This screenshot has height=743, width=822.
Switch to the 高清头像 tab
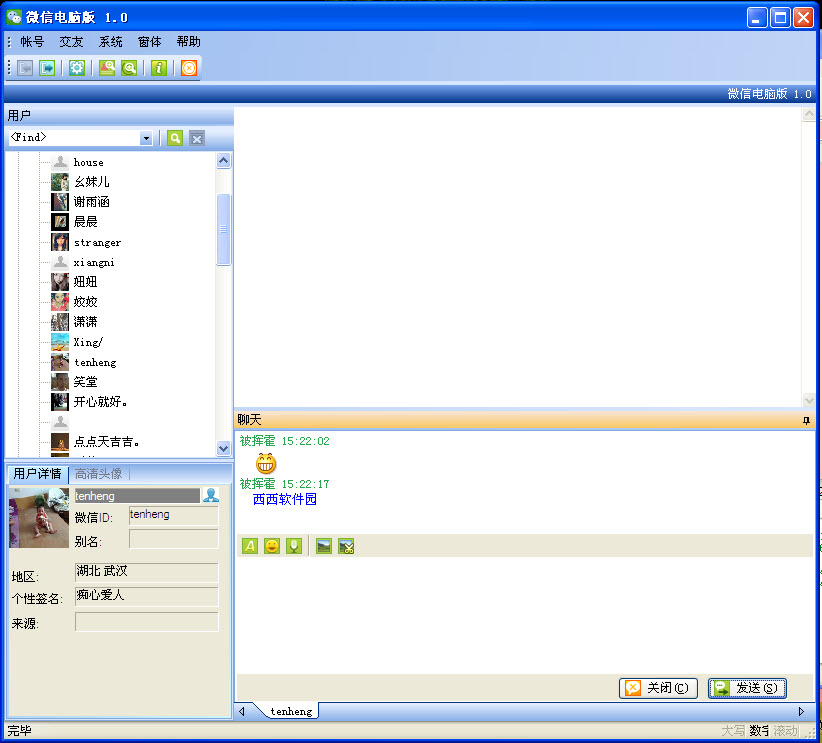coord(98,474)
